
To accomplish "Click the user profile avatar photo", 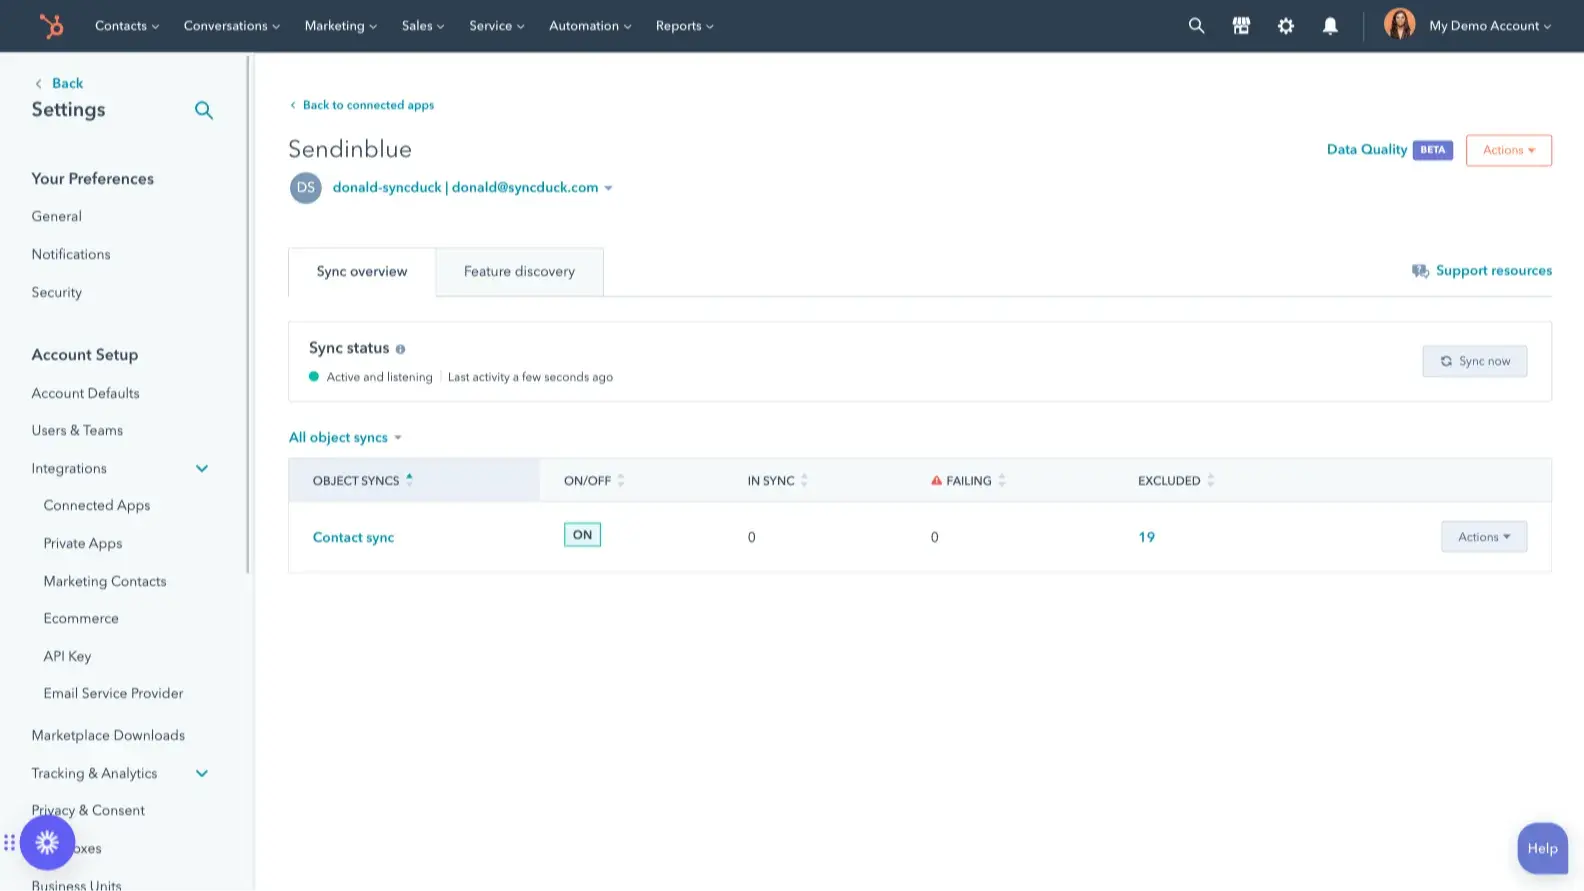I will [x=1399, y=24].
